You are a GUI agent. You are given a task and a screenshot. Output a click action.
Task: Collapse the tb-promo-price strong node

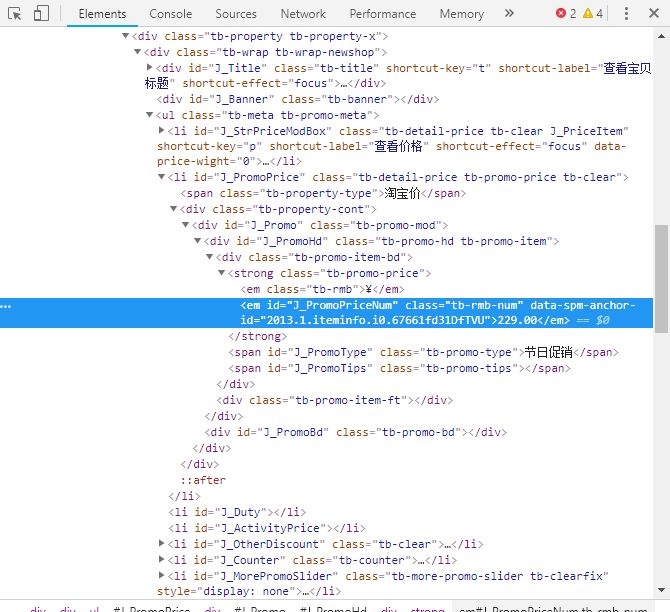[x=222, y=273]
